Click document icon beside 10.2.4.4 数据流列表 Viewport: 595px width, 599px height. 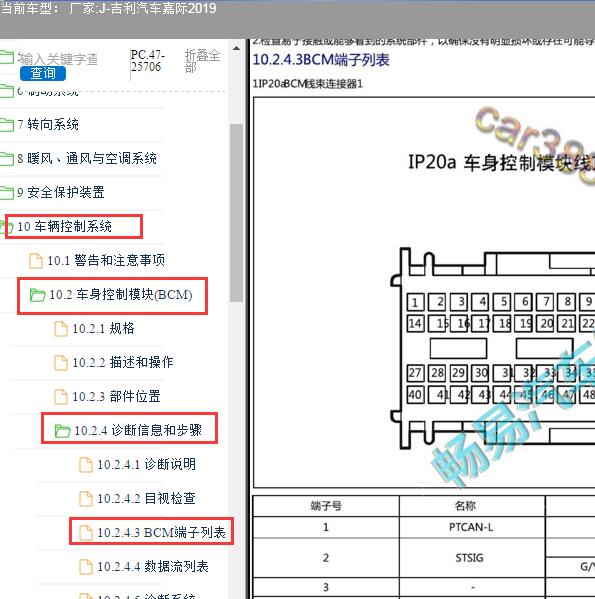pyautogui.click(x=86, y=567)
